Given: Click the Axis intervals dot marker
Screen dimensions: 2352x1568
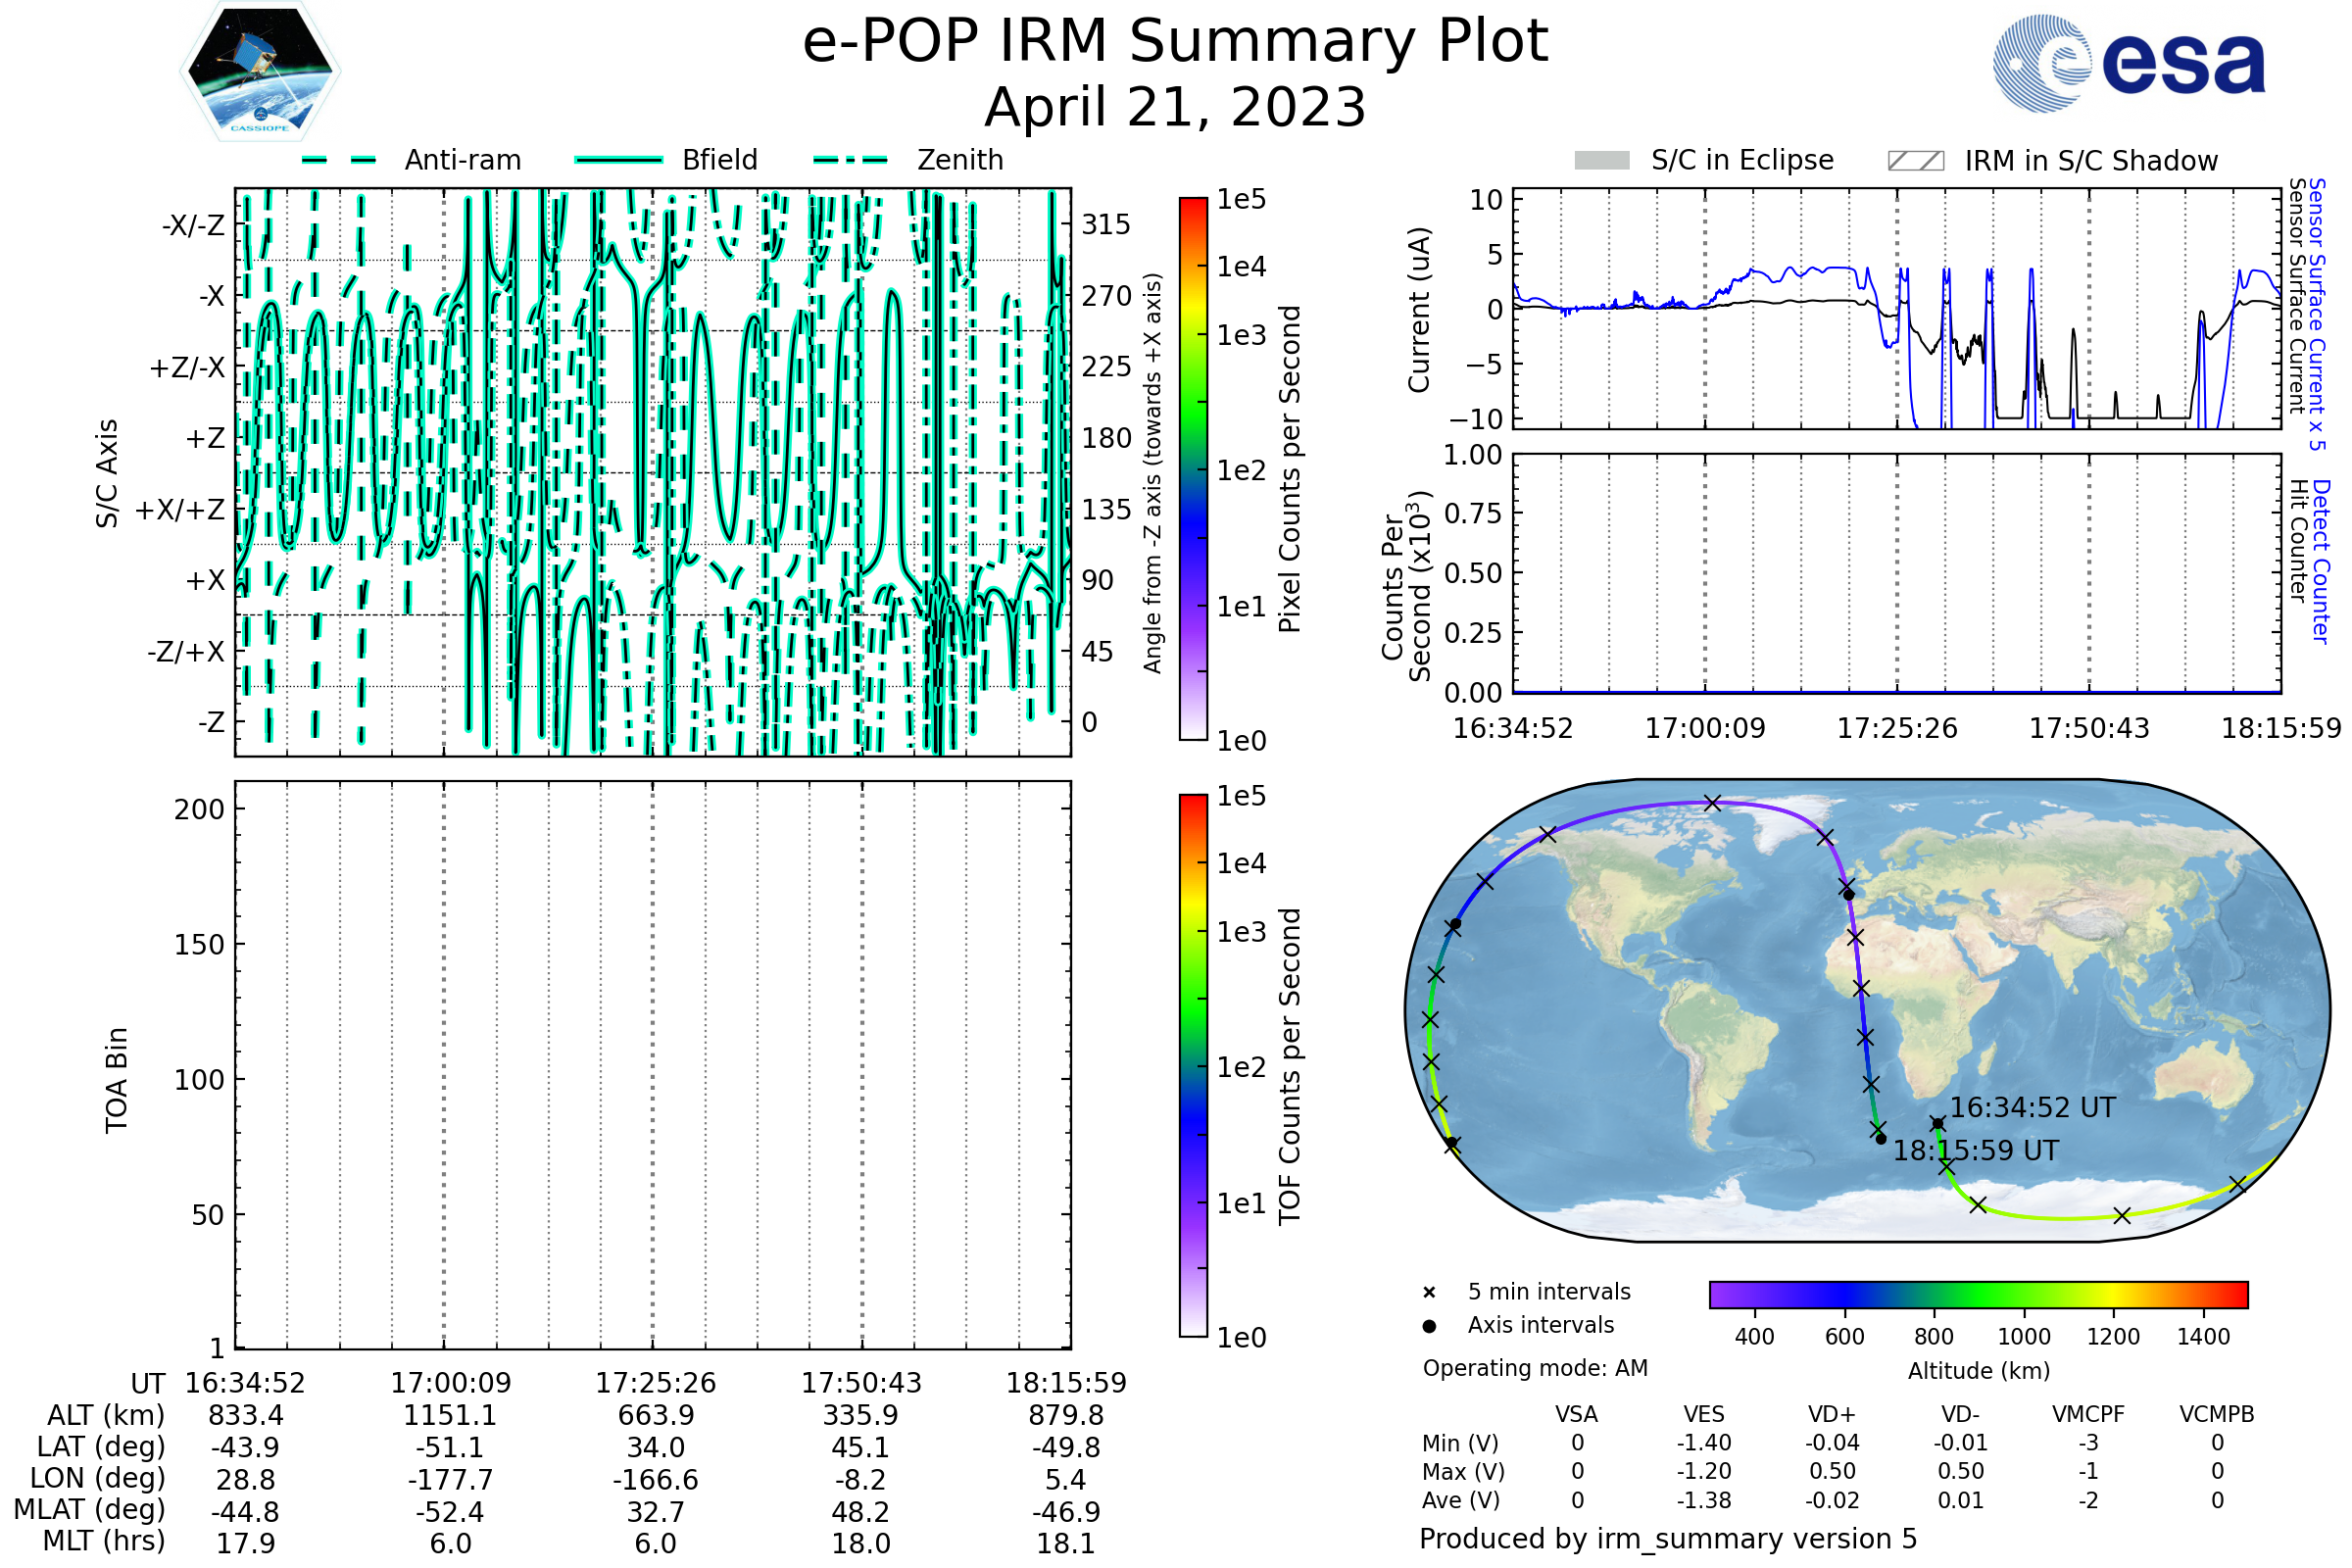Looking at the screenshot, I should click(1429, 1326).
